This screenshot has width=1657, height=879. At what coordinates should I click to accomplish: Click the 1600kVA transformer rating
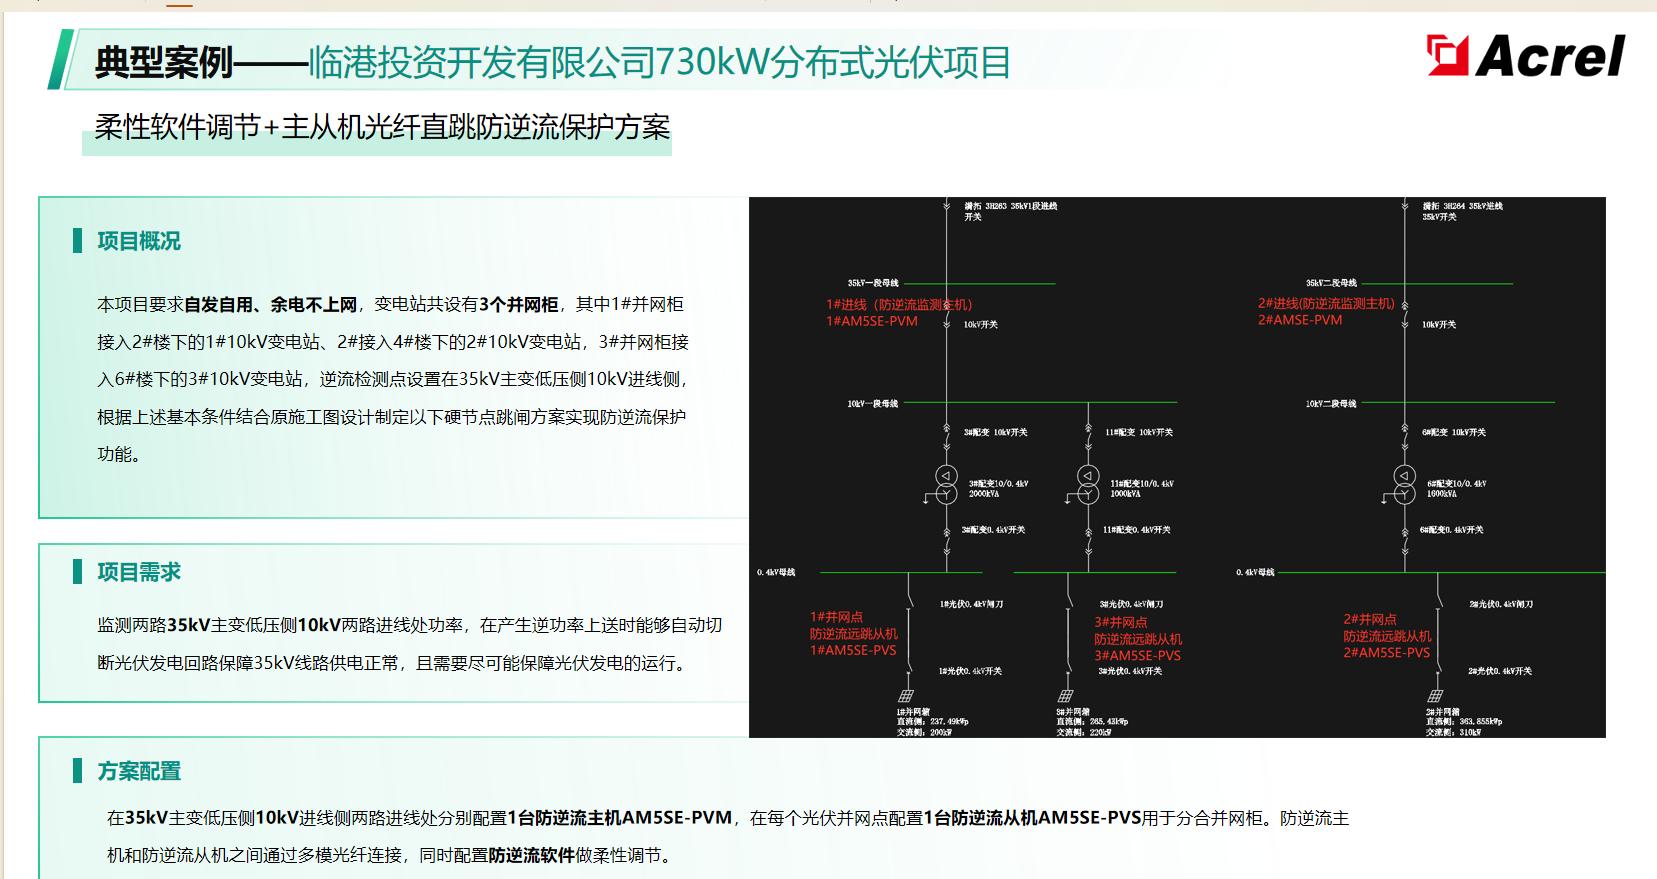click(1442, 494)
